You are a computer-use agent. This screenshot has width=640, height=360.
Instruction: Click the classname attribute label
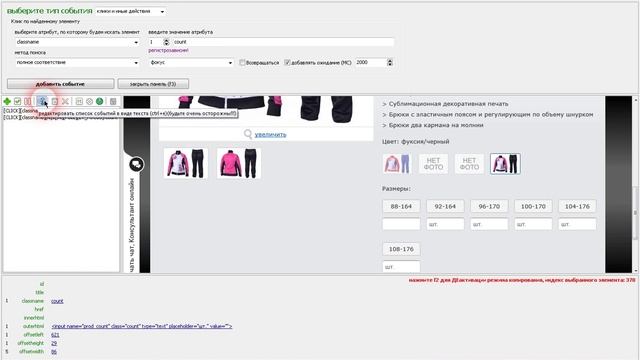click(33, 301)
